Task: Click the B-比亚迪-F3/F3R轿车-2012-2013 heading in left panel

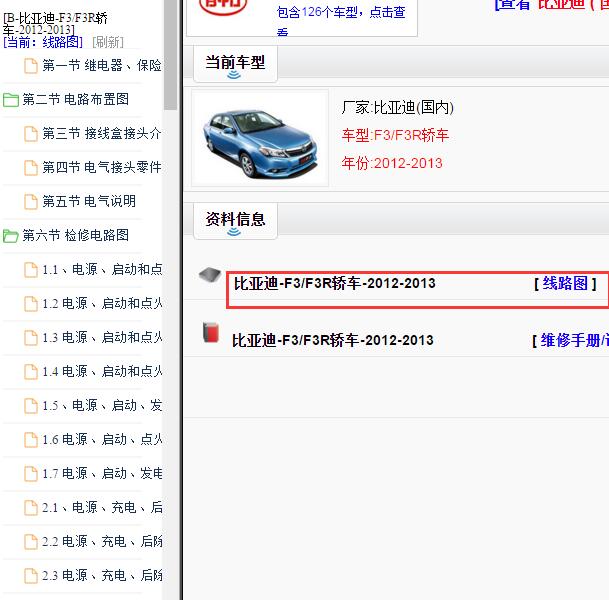Action: (55, 24)
